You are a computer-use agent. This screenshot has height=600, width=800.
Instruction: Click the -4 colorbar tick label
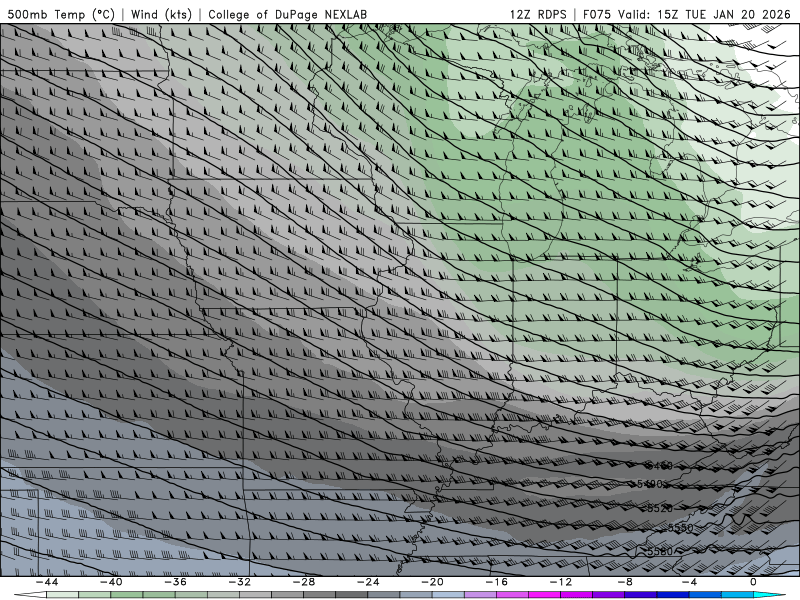coord(689,582)
